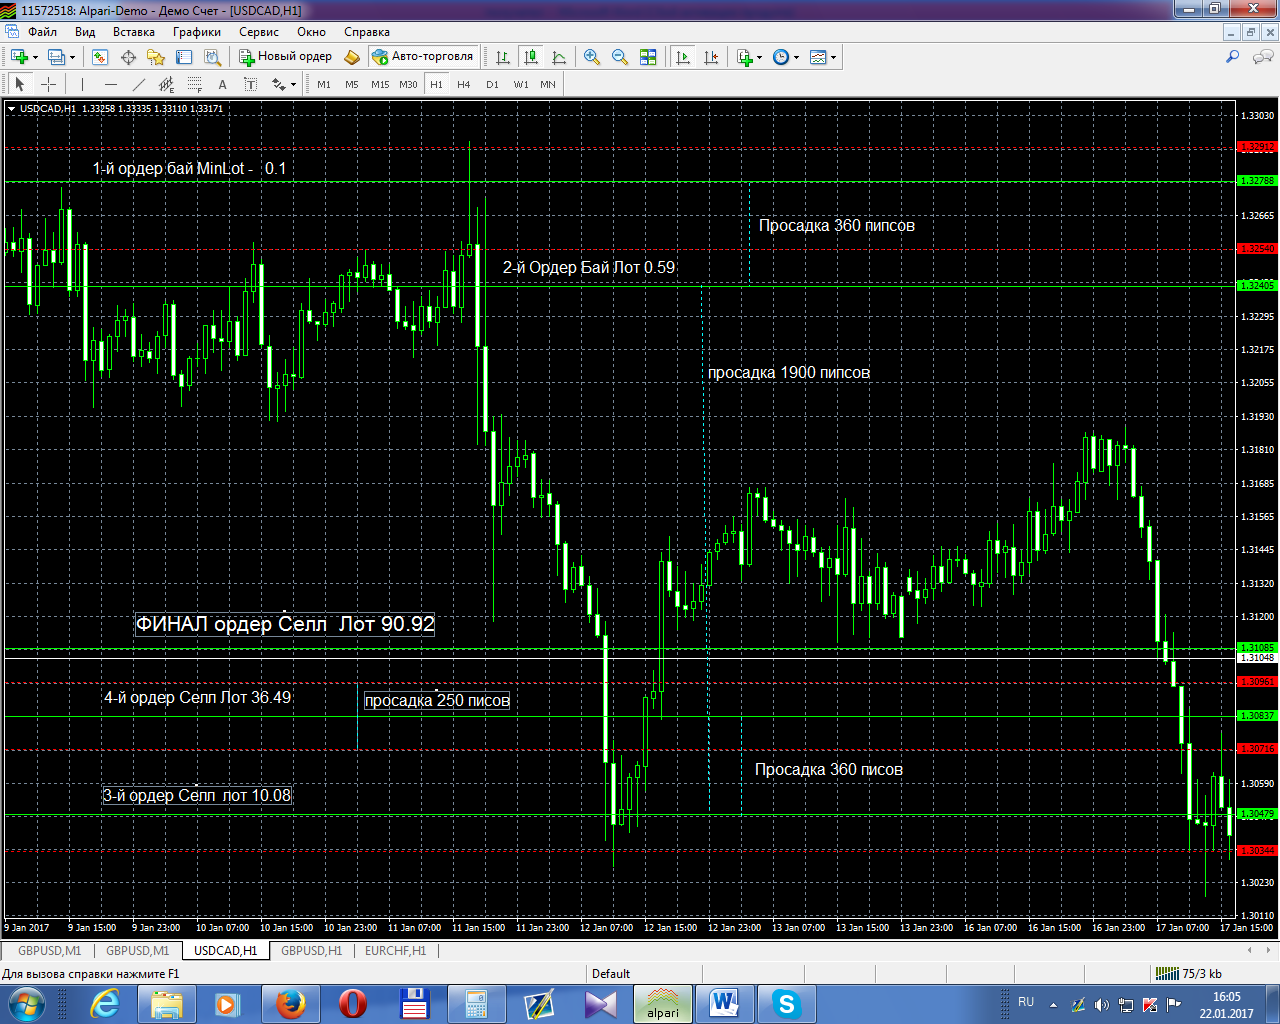
Task: Expand the templates dropdown arrow
Action: [x=834, y=57]
